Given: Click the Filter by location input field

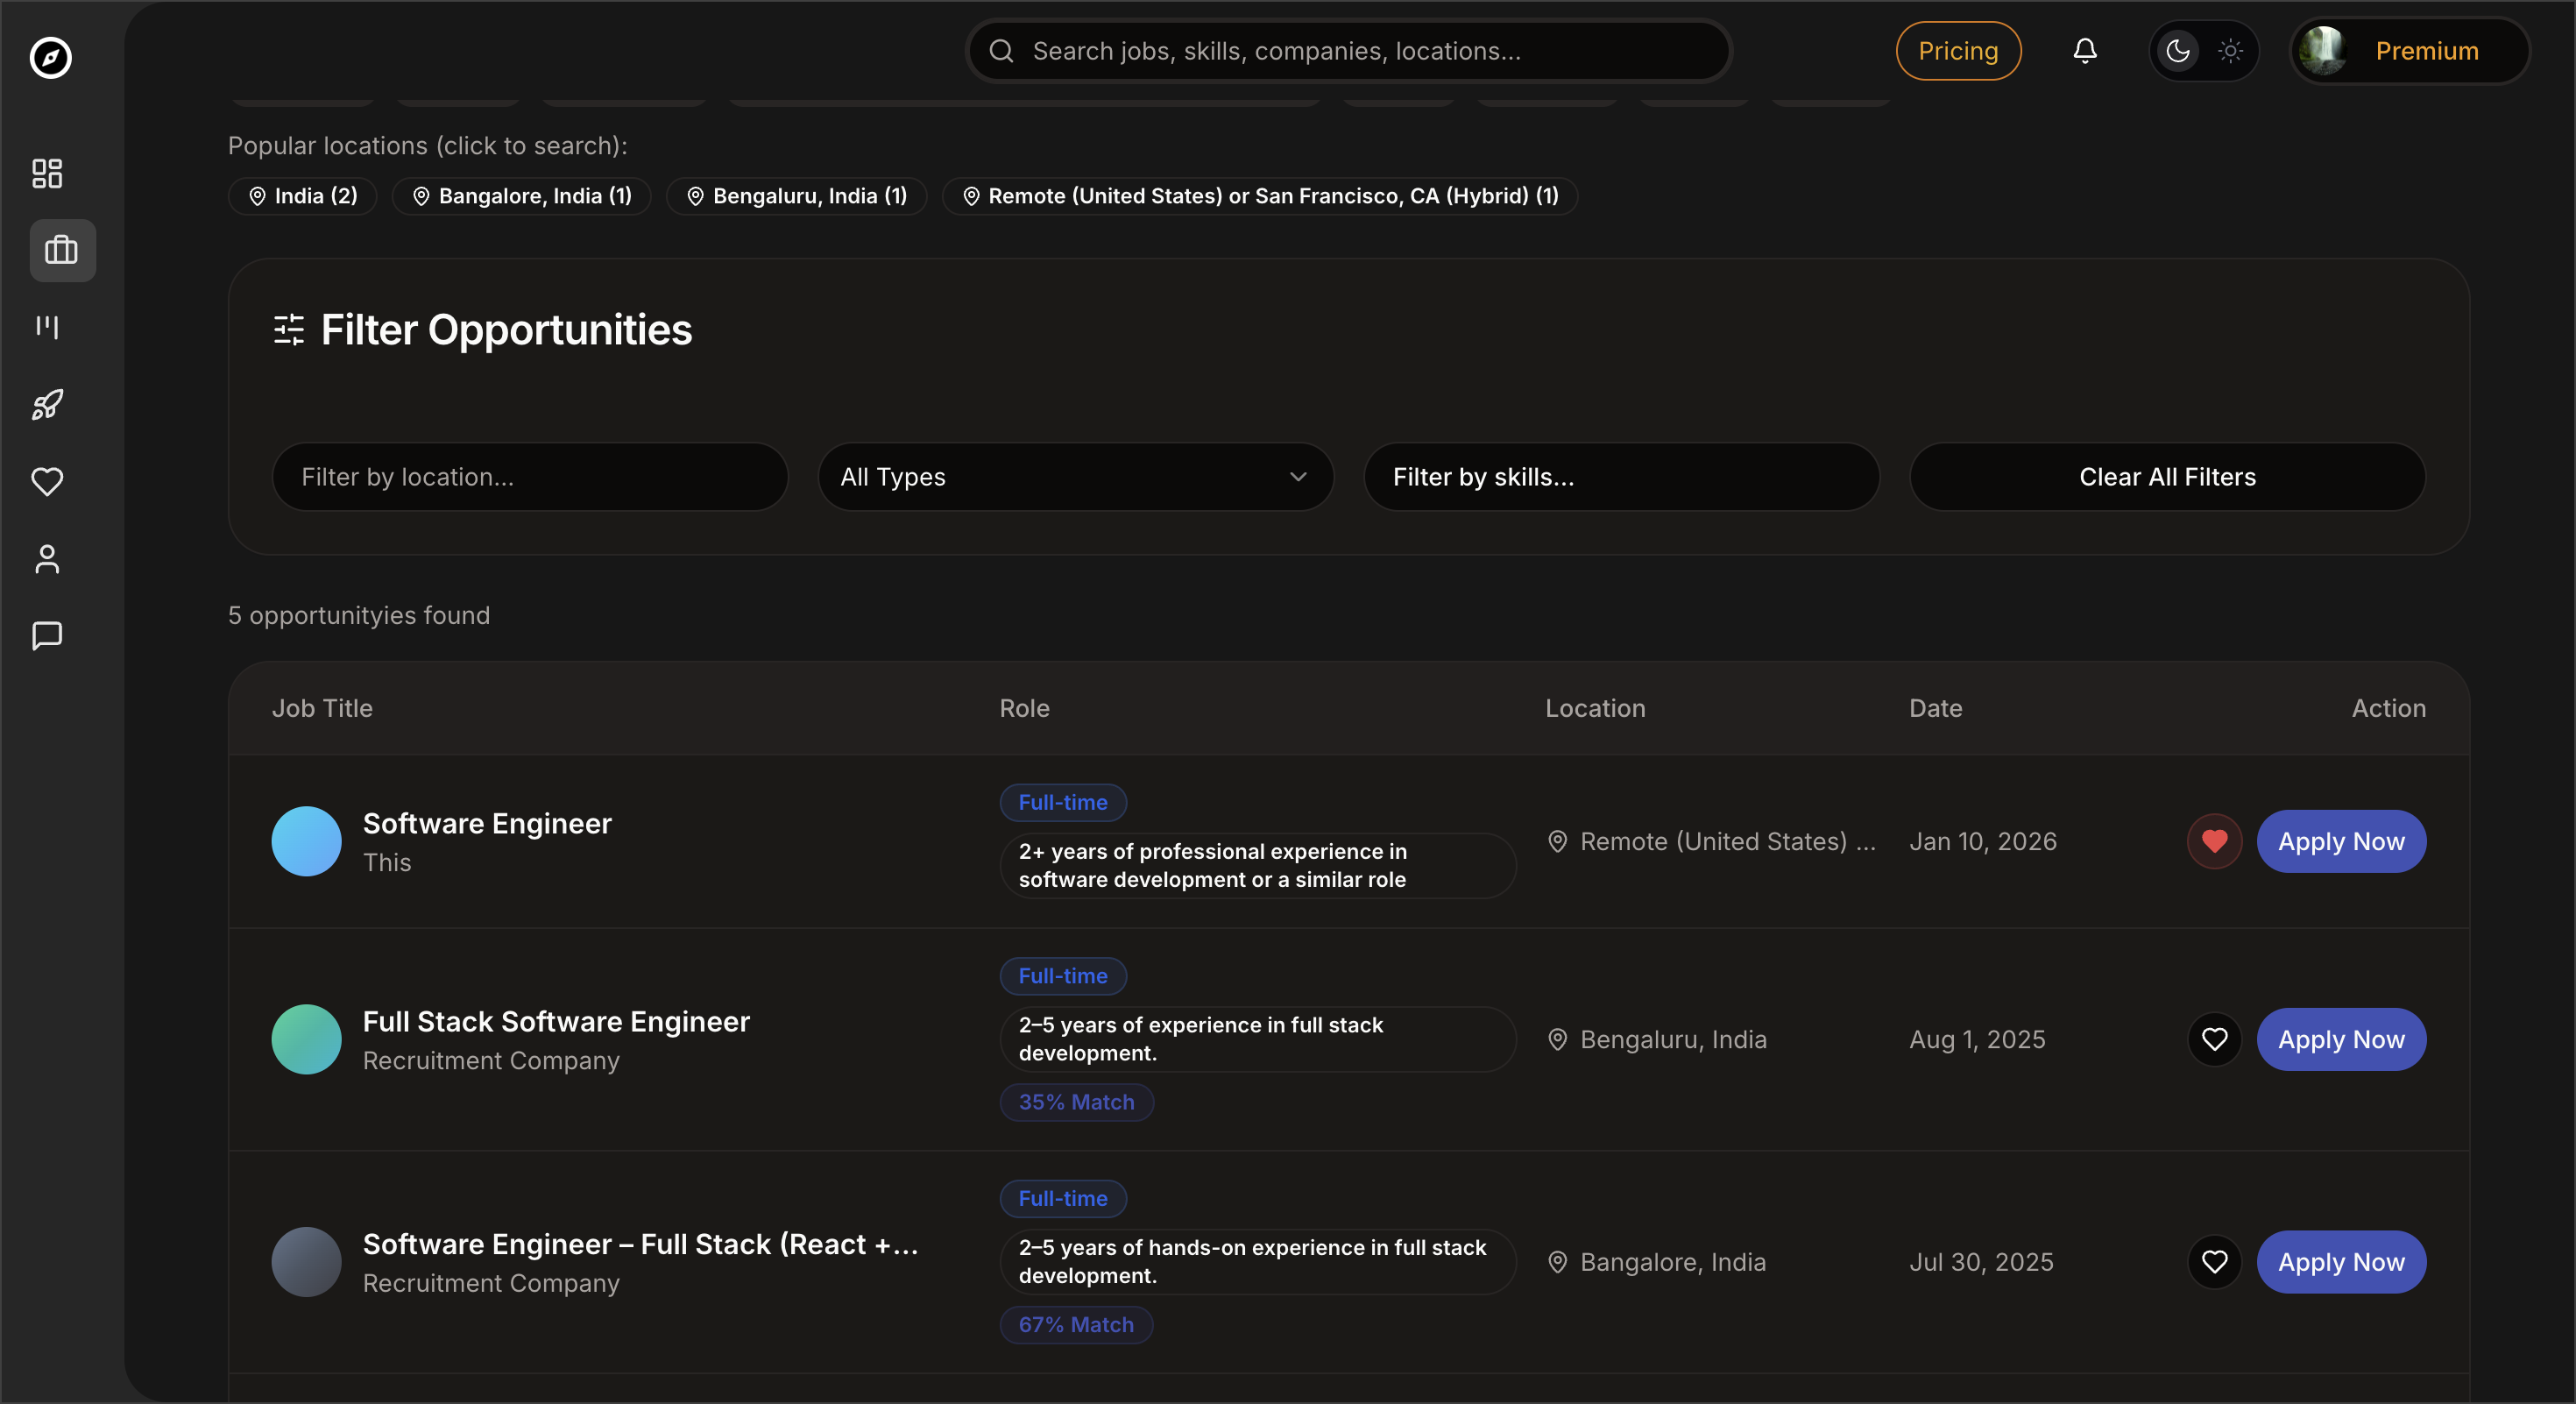Looking at the screenshot, I should [529, 477].
